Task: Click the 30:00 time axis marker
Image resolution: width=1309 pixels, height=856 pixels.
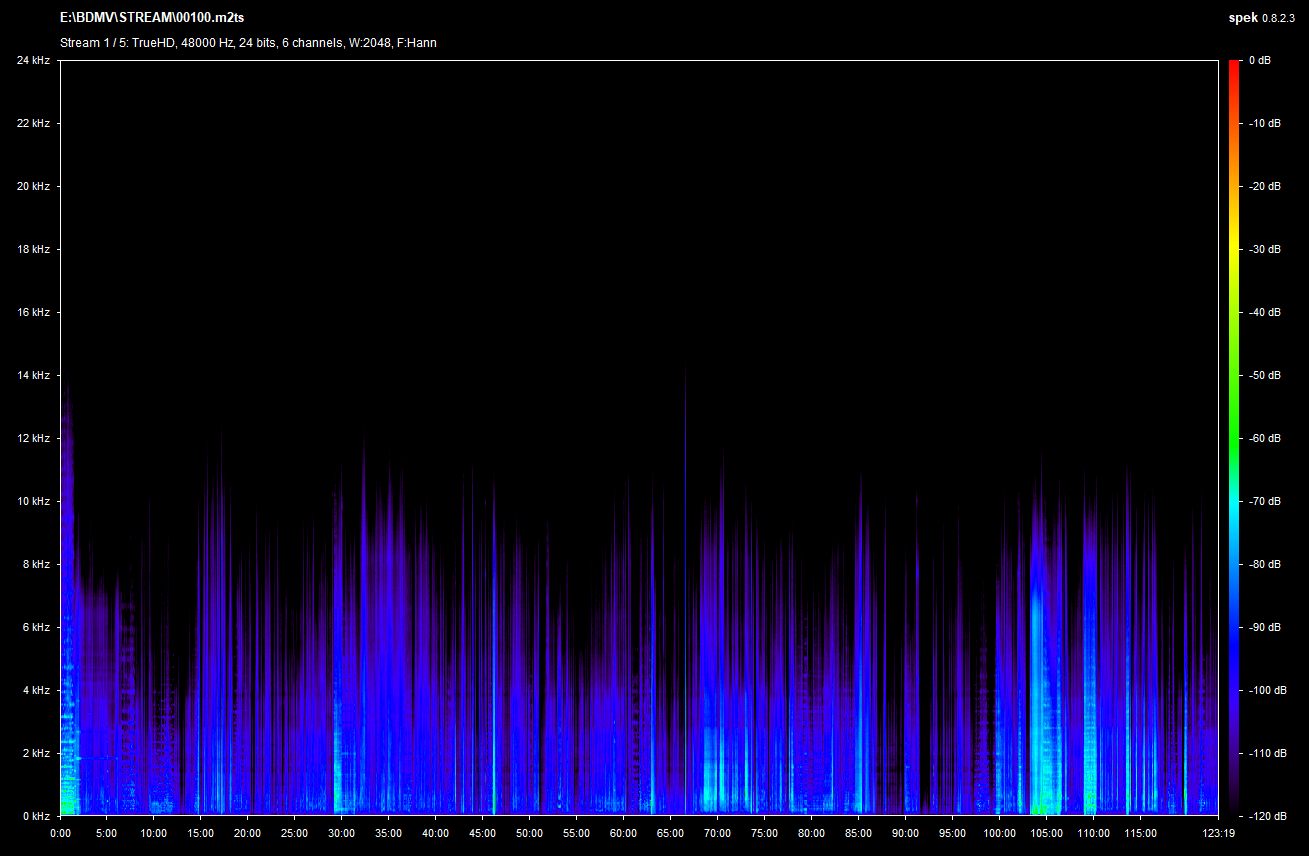Action: 342,833
